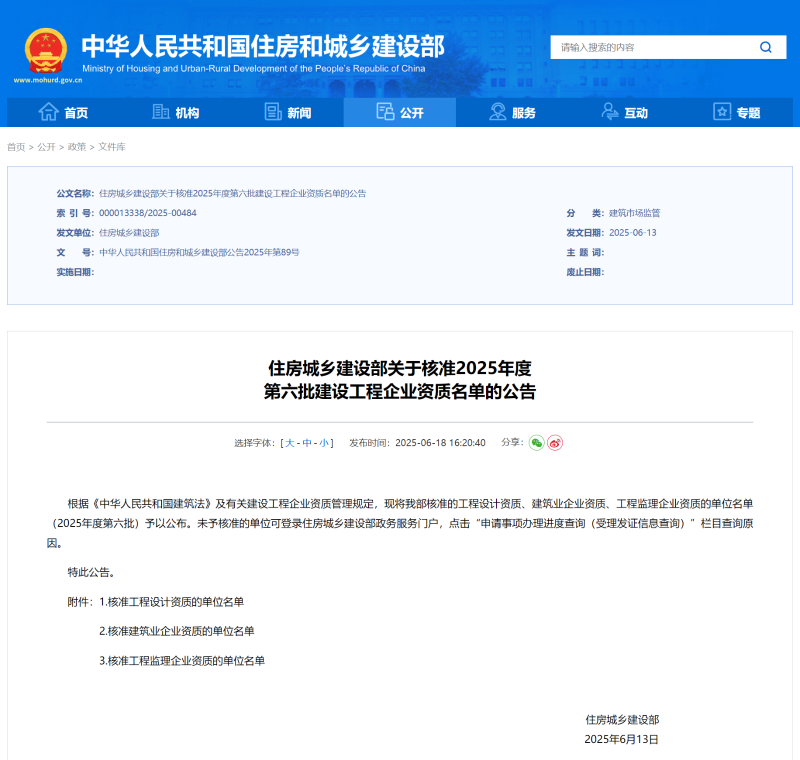The image size is (800, 760).
Task: Open attachment 核准工程监理企业资质的单位名单
Action: click(x=181, y=661)
